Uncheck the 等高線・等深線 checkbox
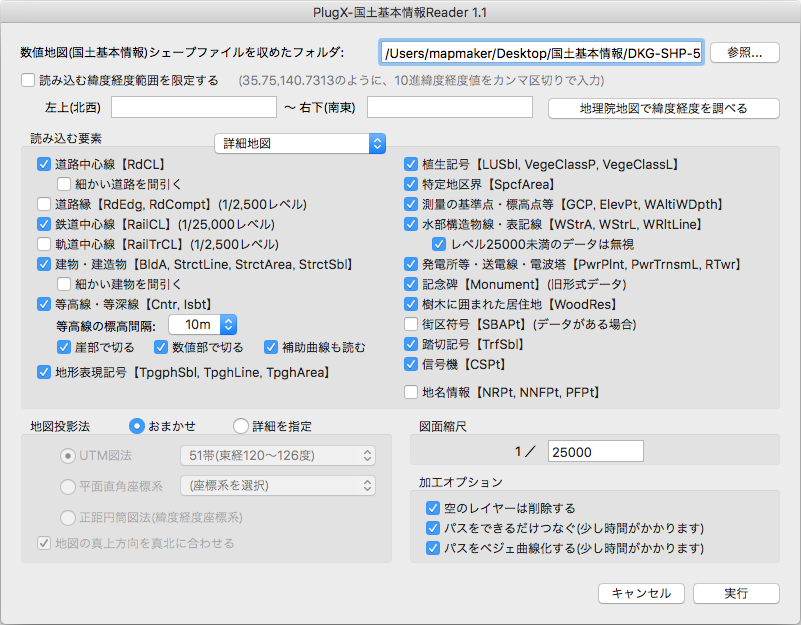 point(43,304)
